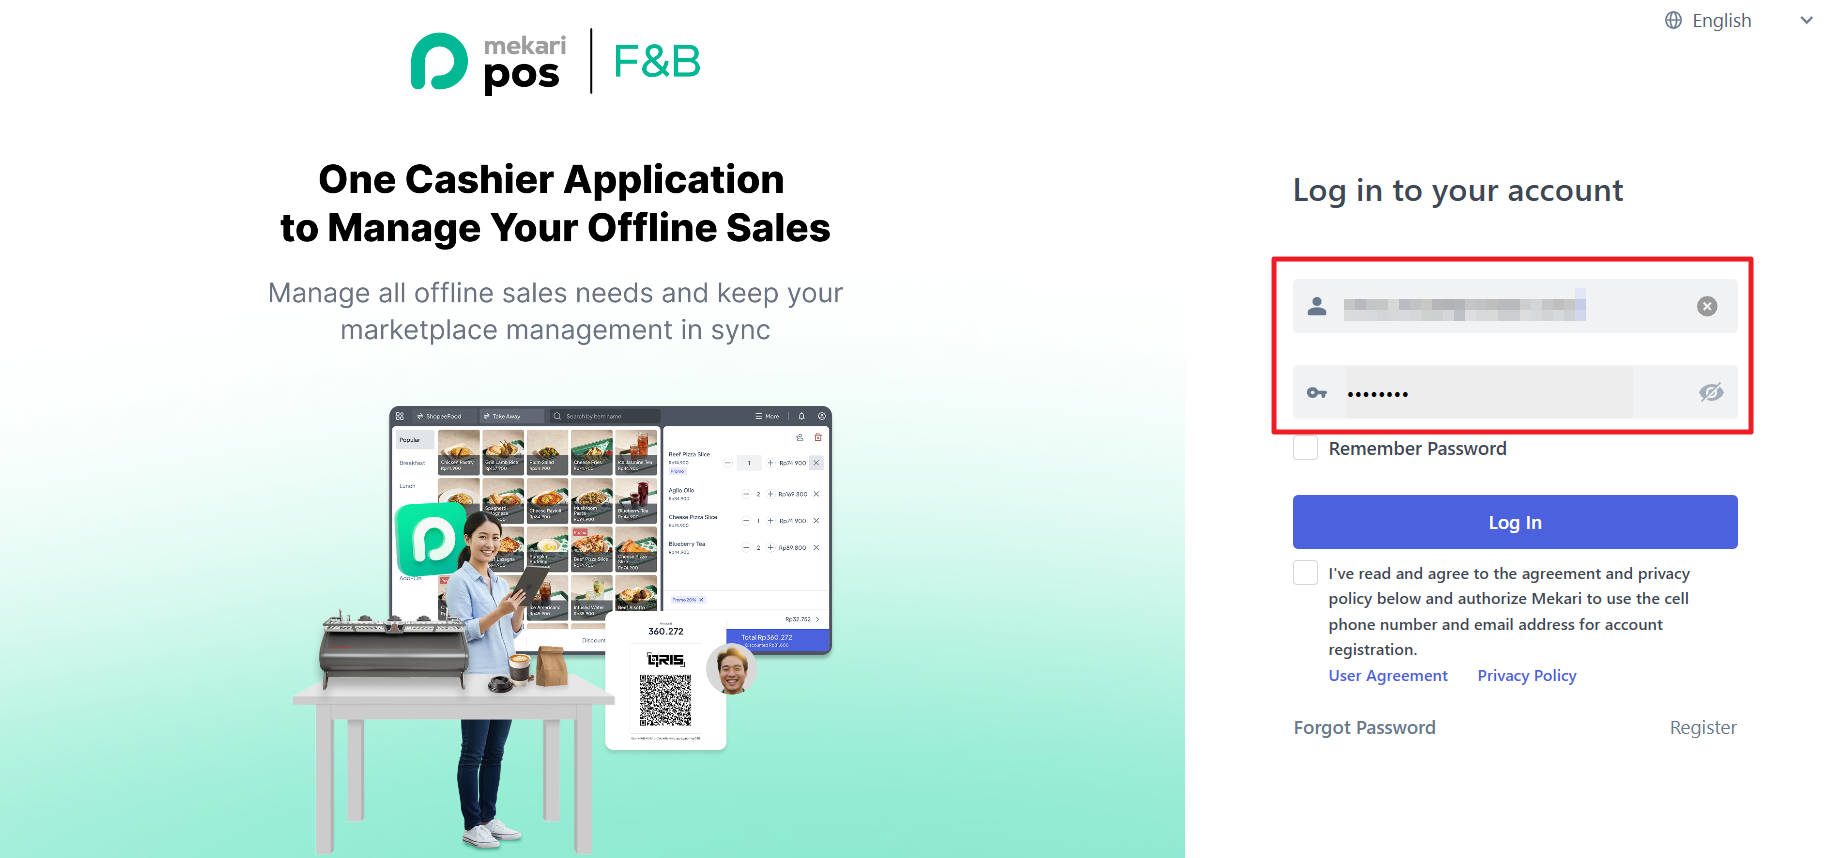Screen dimensions: 1840x858
Task: Focus the username input field
Action: (1515, 306)
